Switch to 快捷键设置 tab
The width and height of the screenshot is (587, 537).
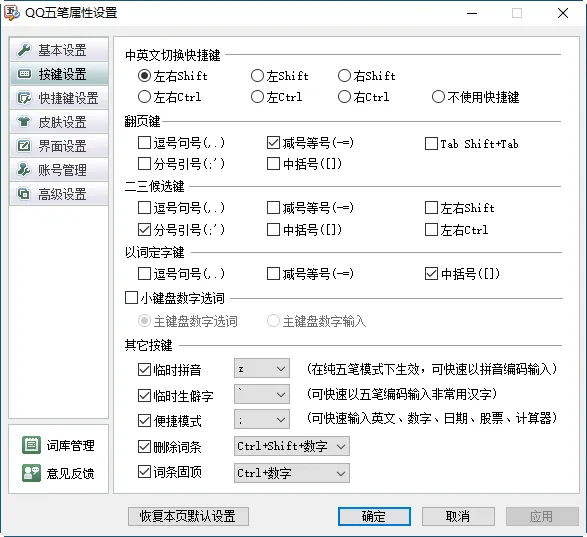(x=59, y=98)
